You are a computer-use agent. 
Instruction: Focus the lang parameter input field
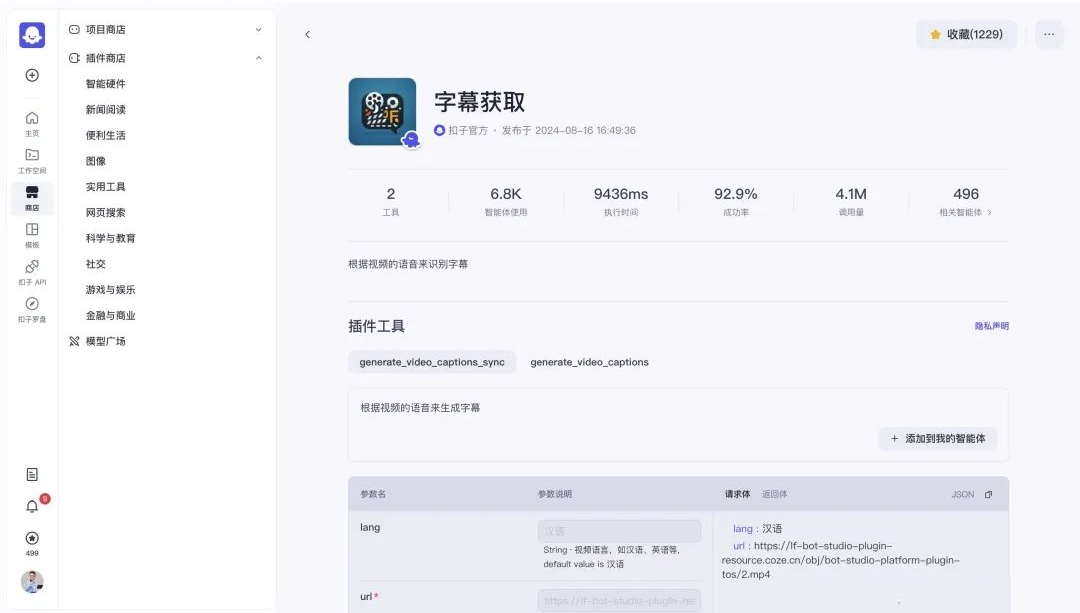coord(619,531)
